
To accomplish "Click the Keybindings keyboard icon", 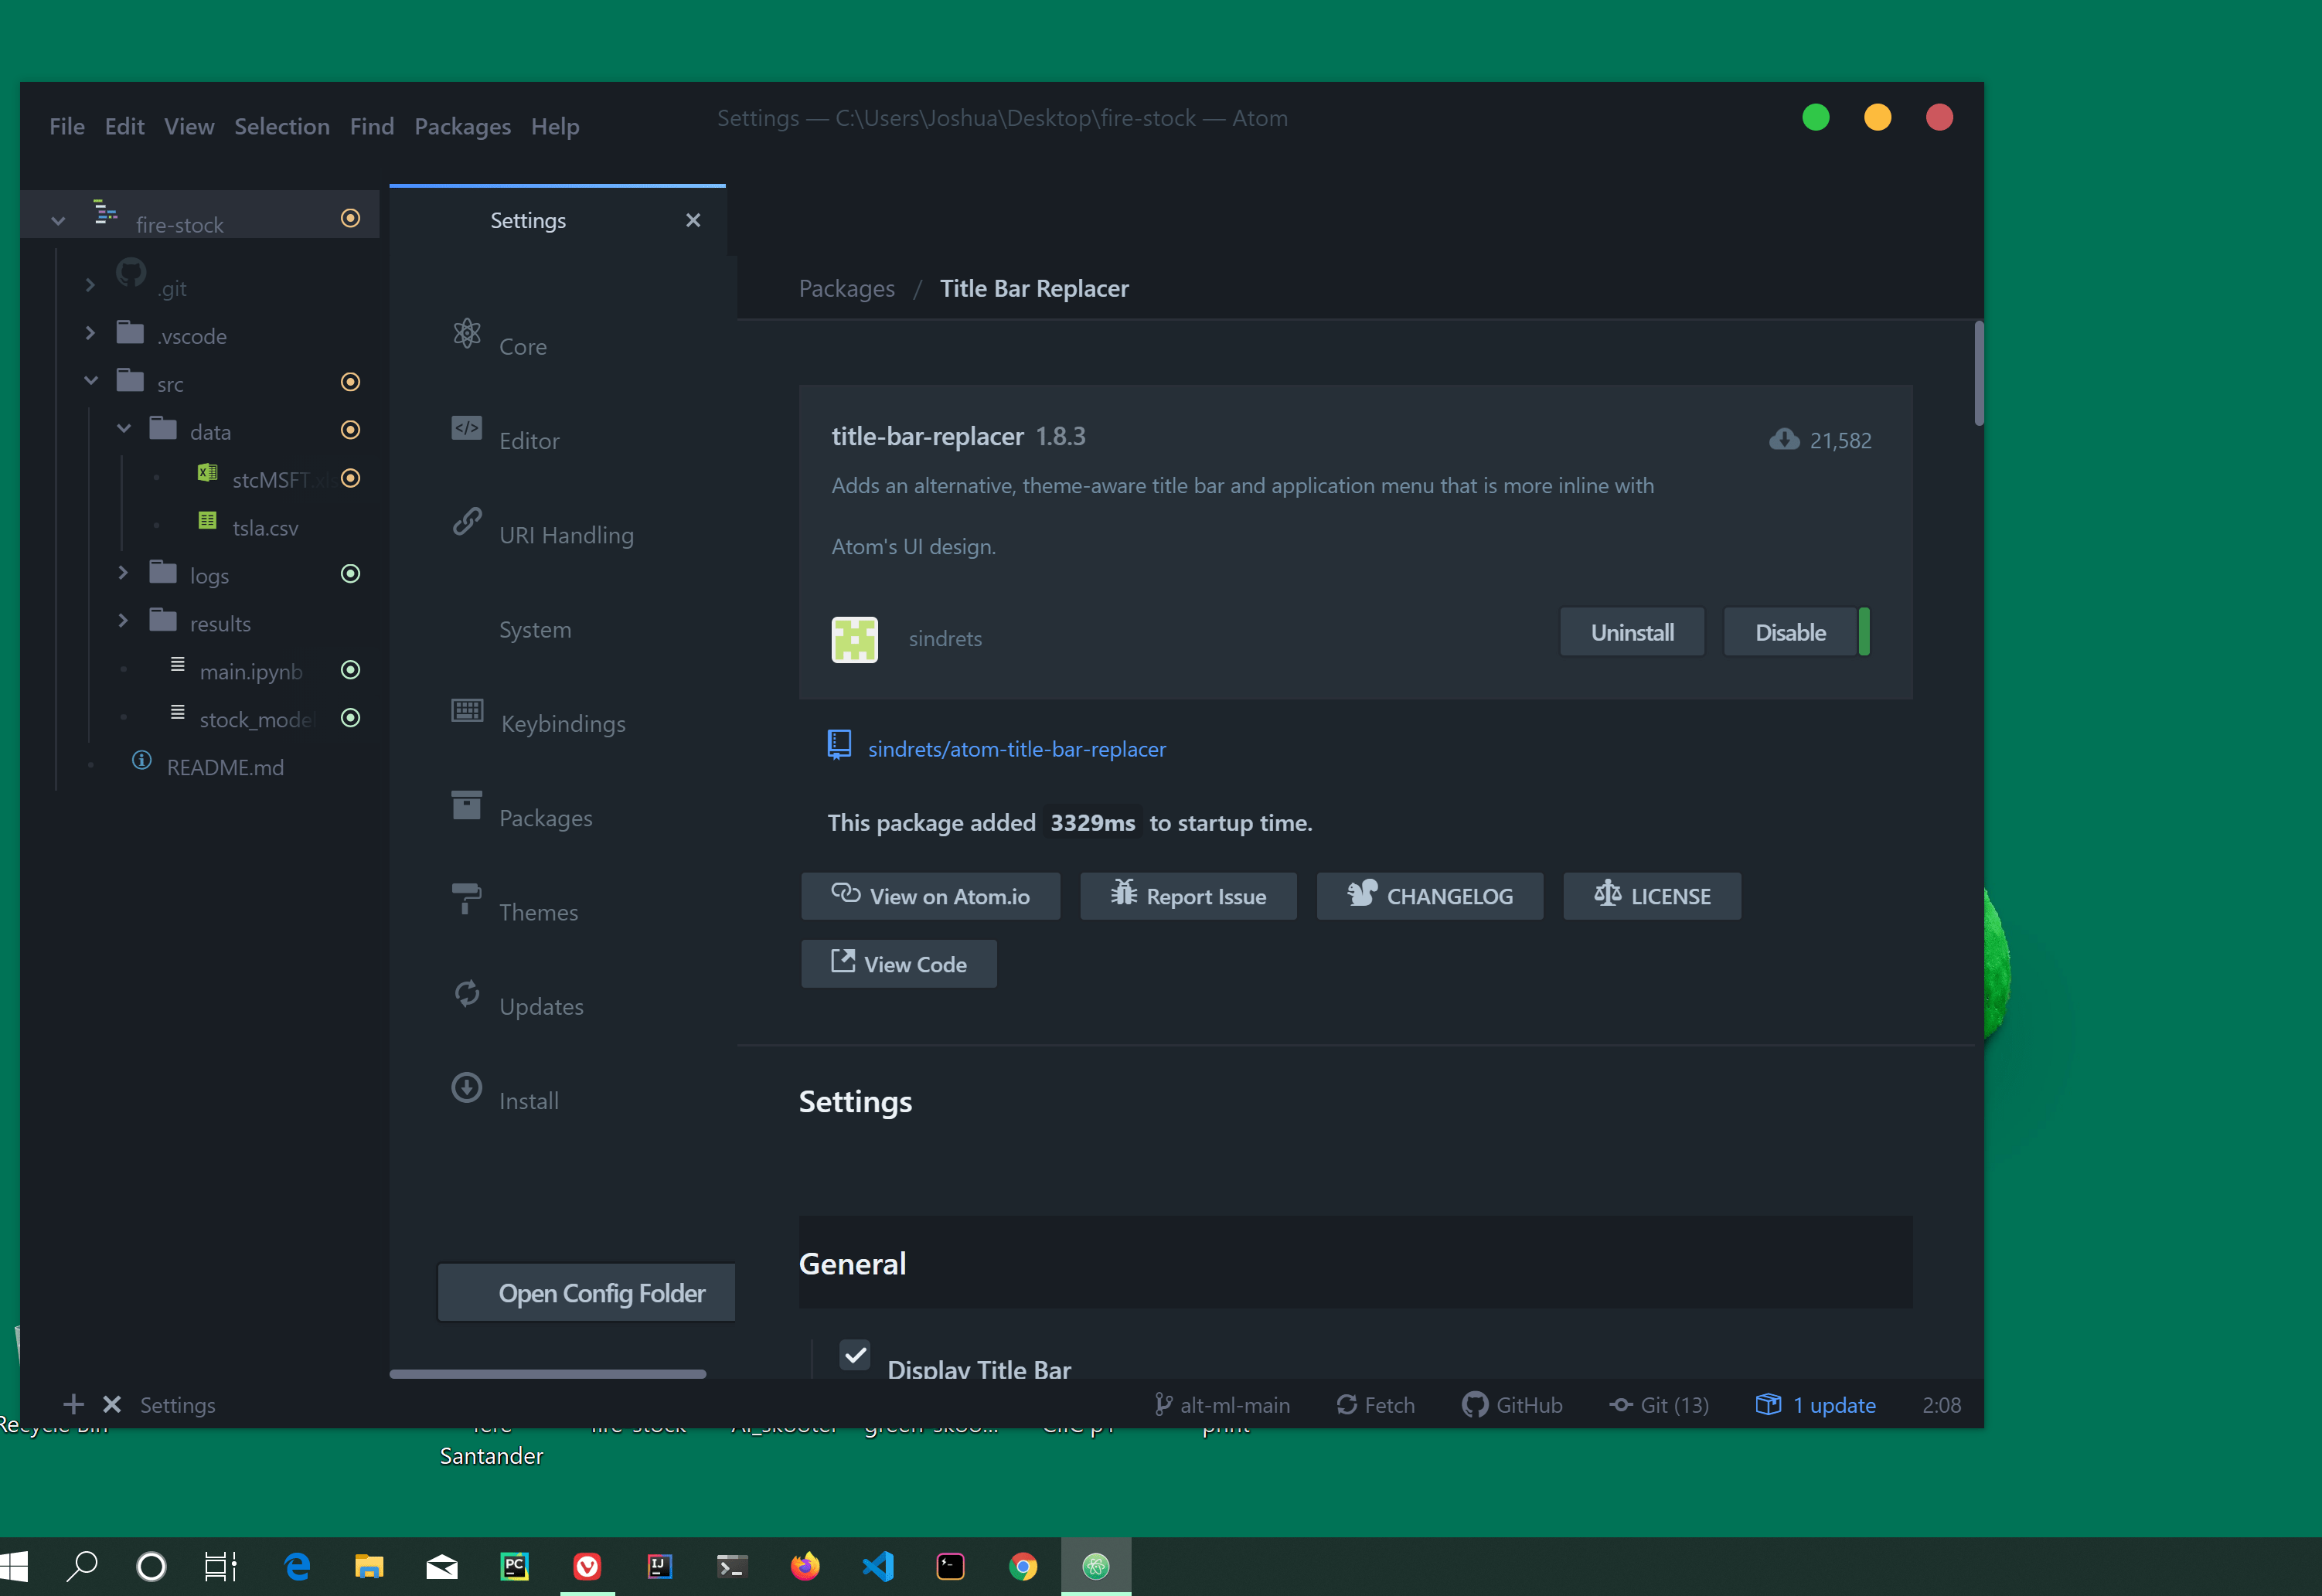I will click(467, 711).
